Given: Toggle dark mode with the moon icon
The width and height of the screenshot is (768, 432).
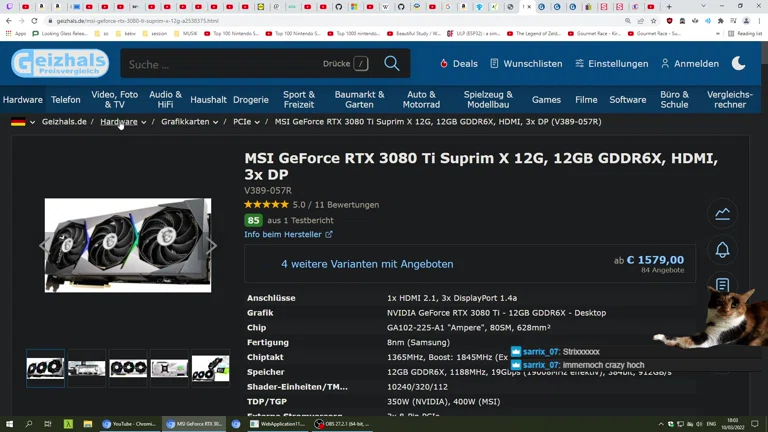Looking at the screenshot, I should [x=738, y=63].
